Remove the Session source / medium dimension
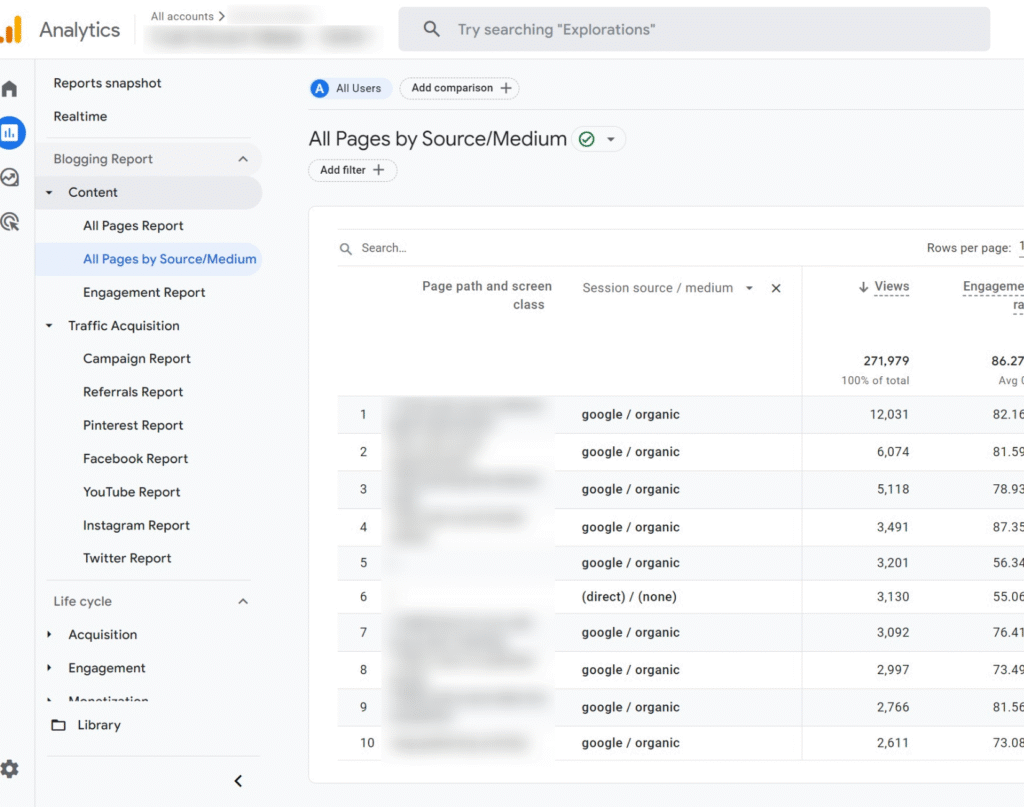The width and height of the screenshot is (1024, 807). pyautogui.click(x=776, y=288)
